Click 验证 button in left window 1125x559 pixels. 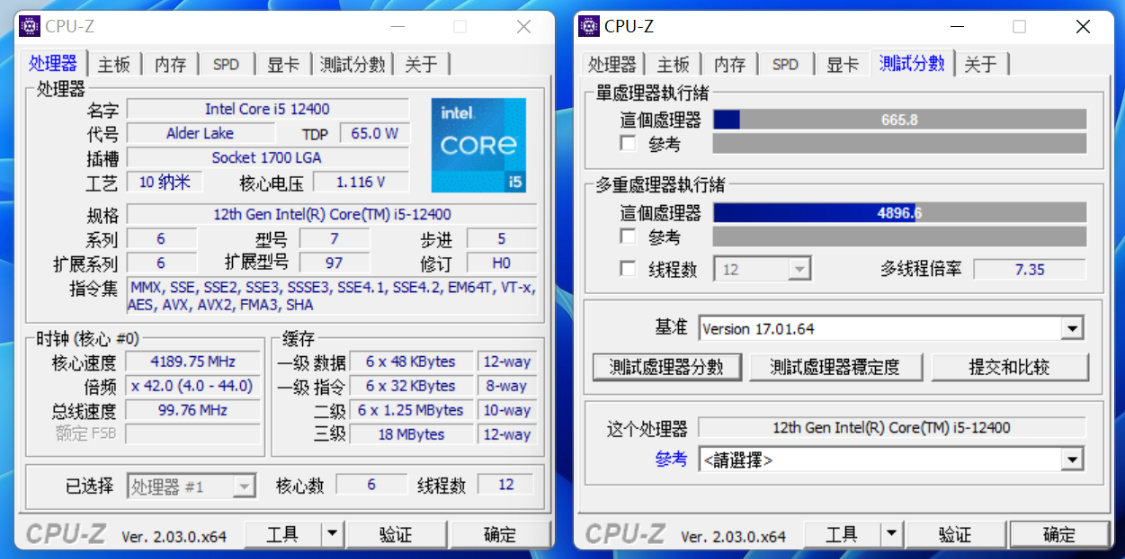(x=395, y=534)
